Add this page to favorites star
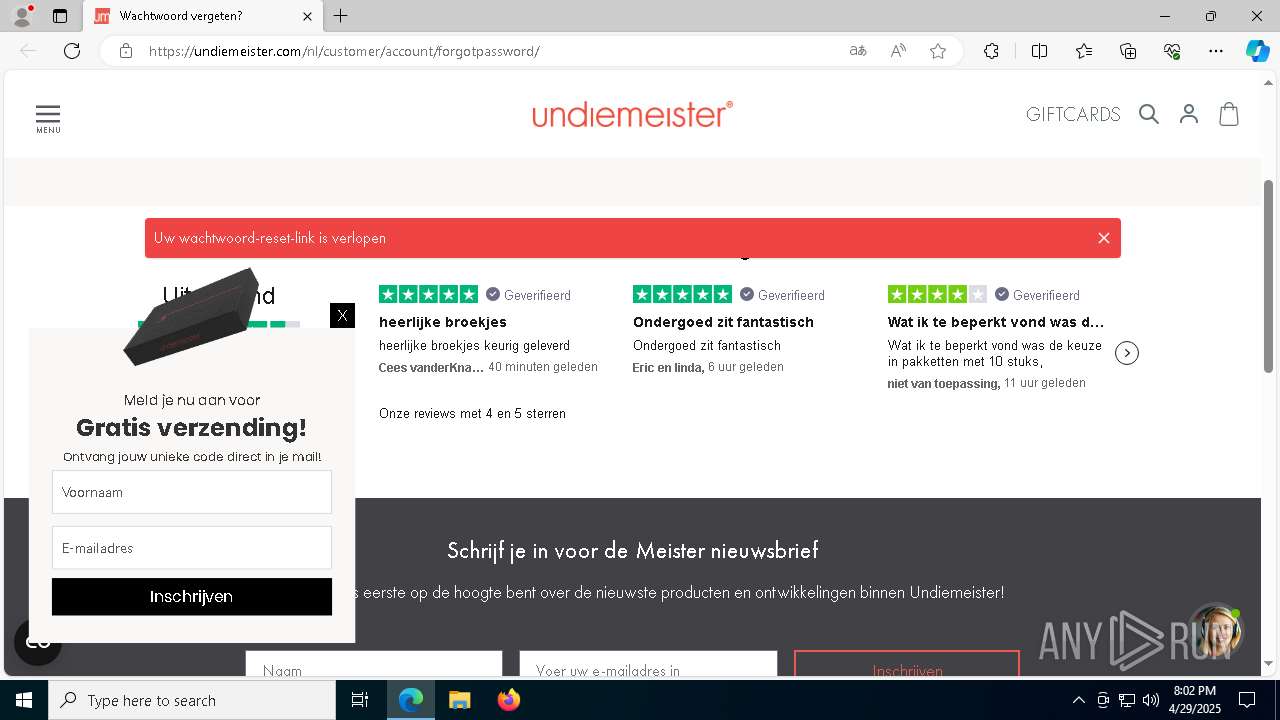 938,51
